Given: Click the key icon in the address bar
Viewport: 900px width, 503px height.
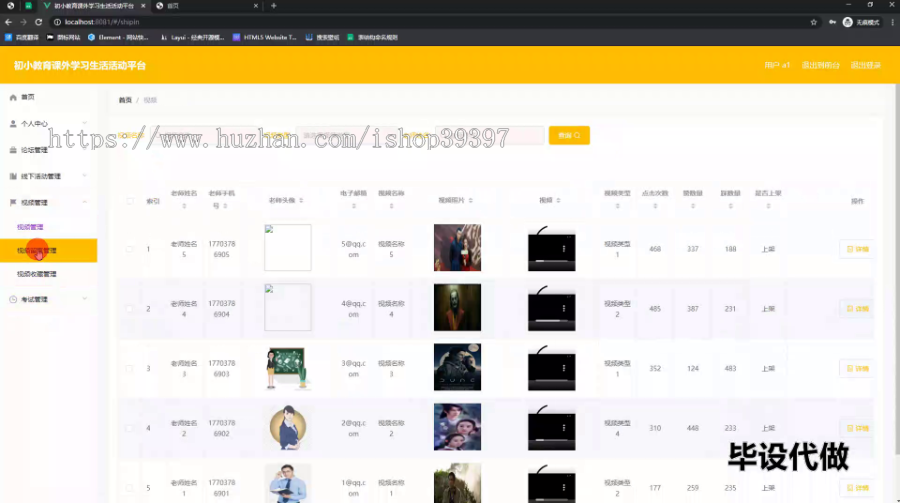Looking at the screenshot, I should [x=832, y=22].
